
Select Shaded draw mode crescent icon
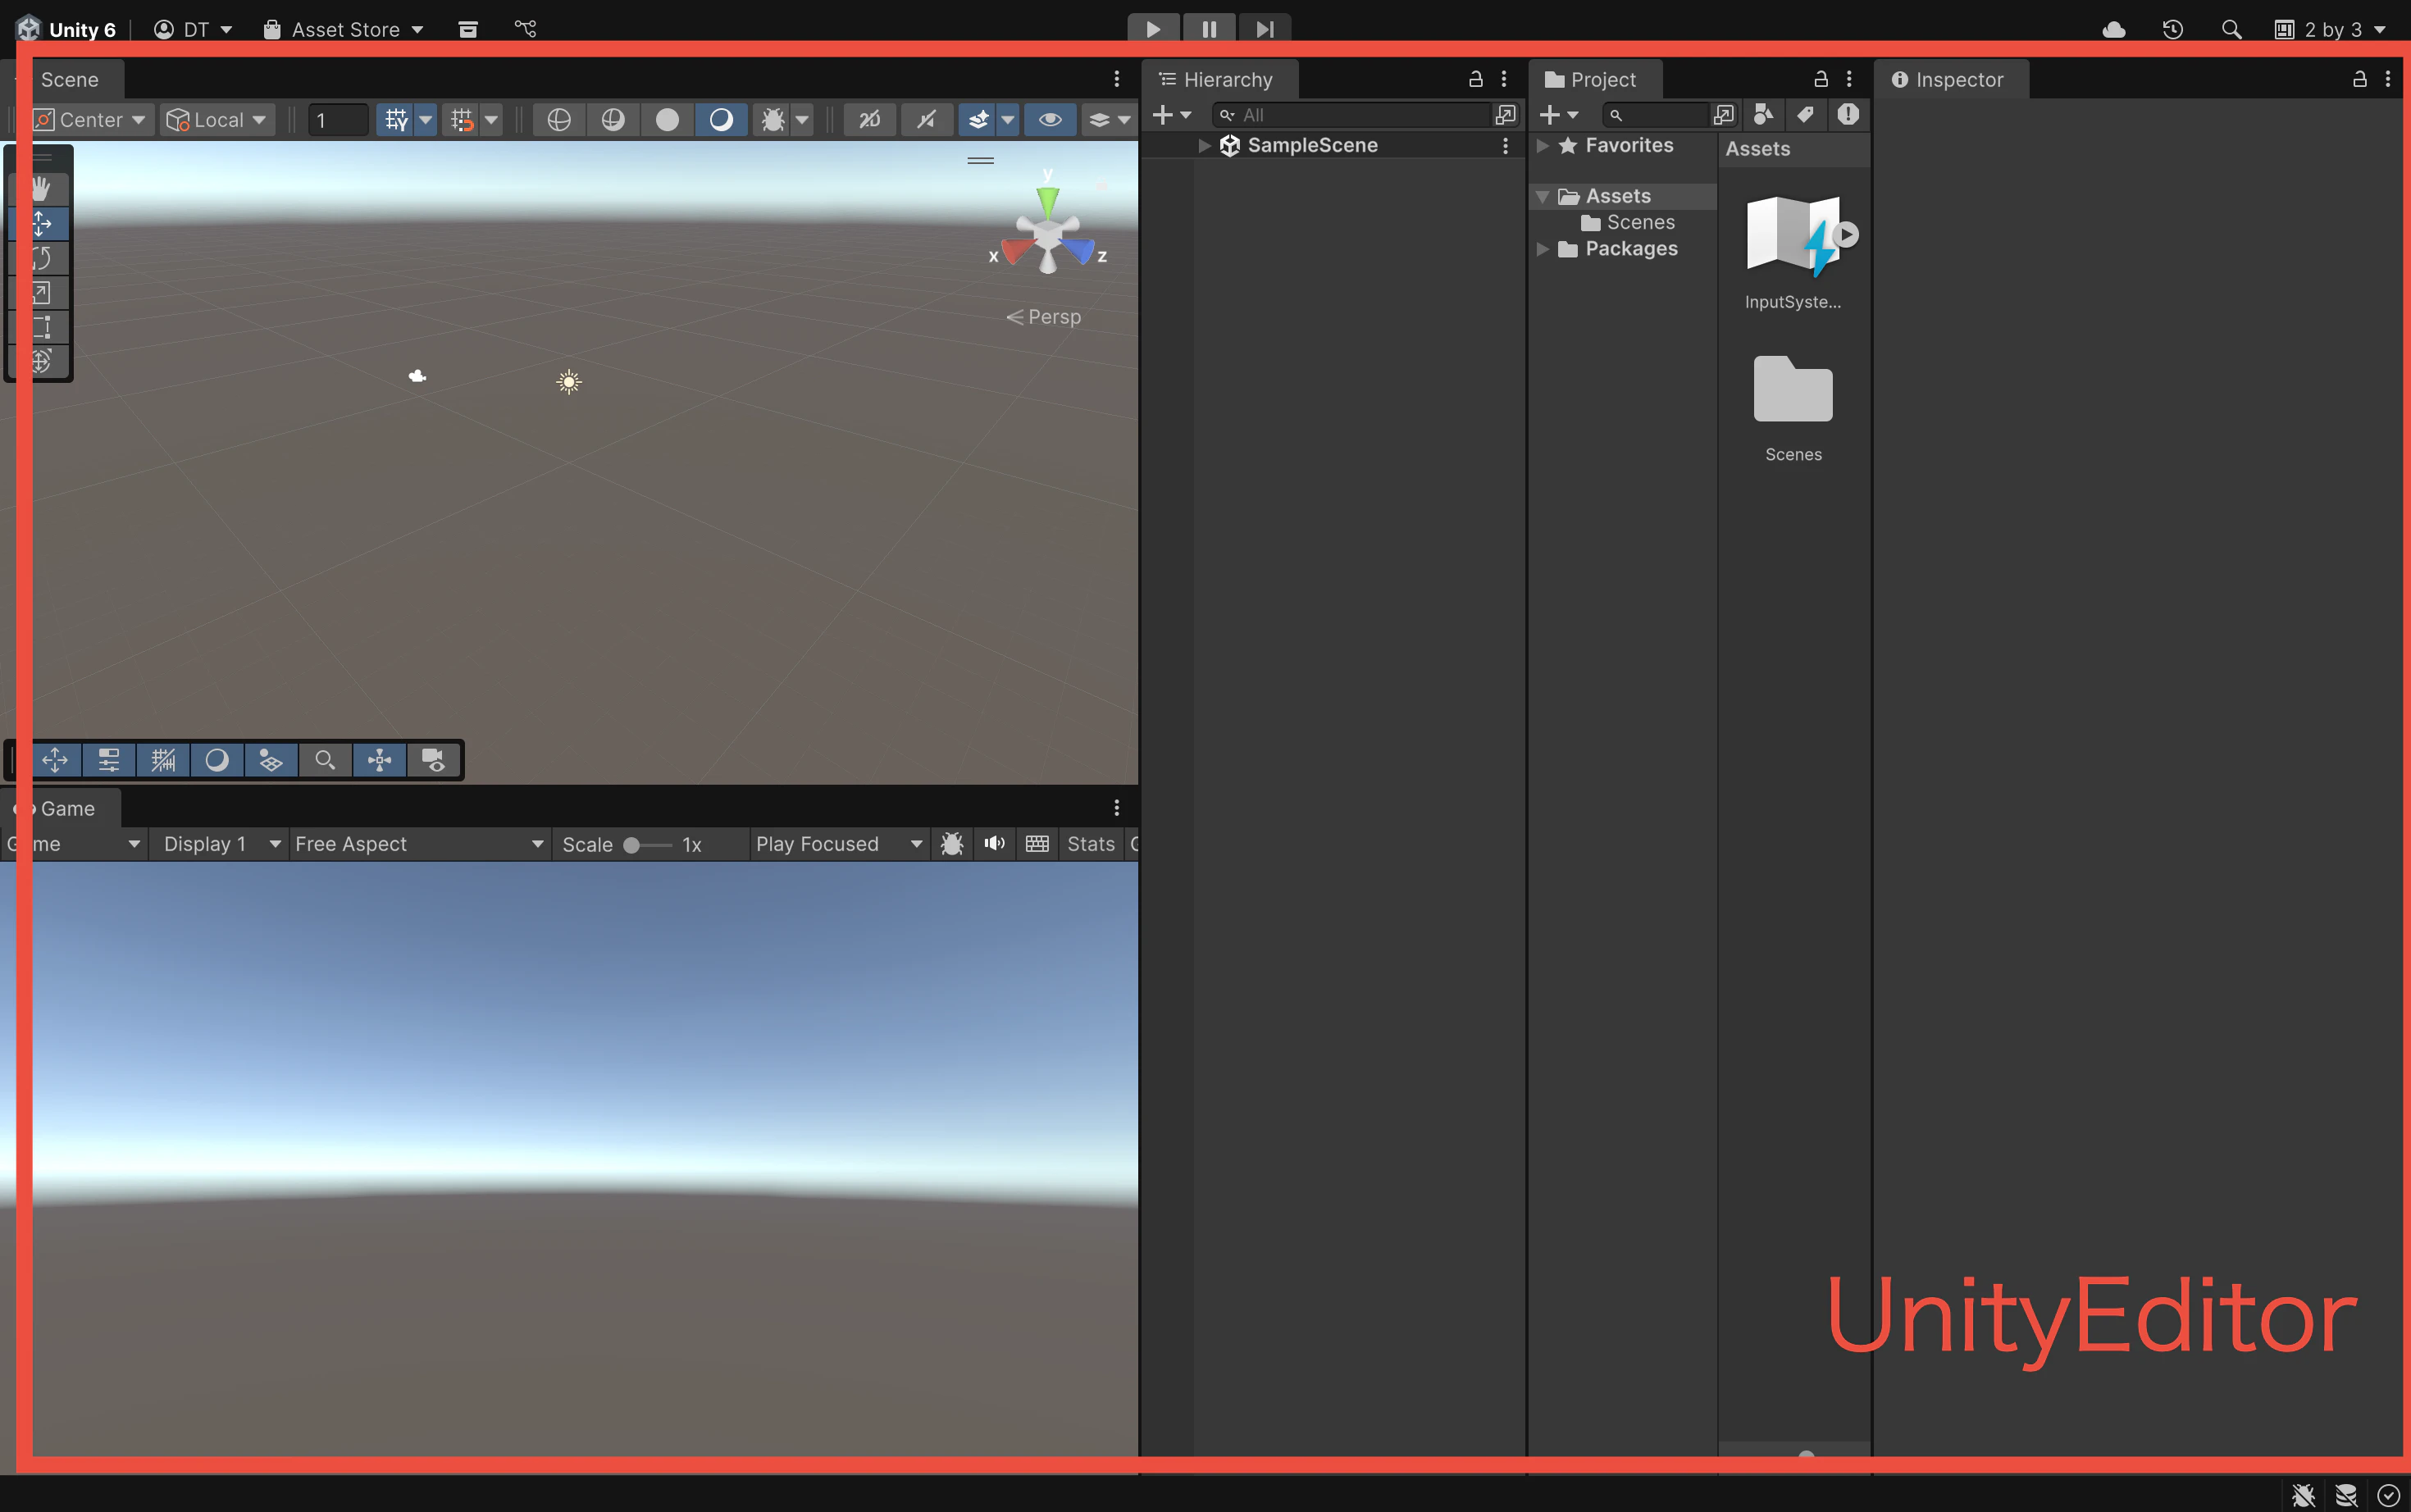pyautogui.click(x=721, y=120)
